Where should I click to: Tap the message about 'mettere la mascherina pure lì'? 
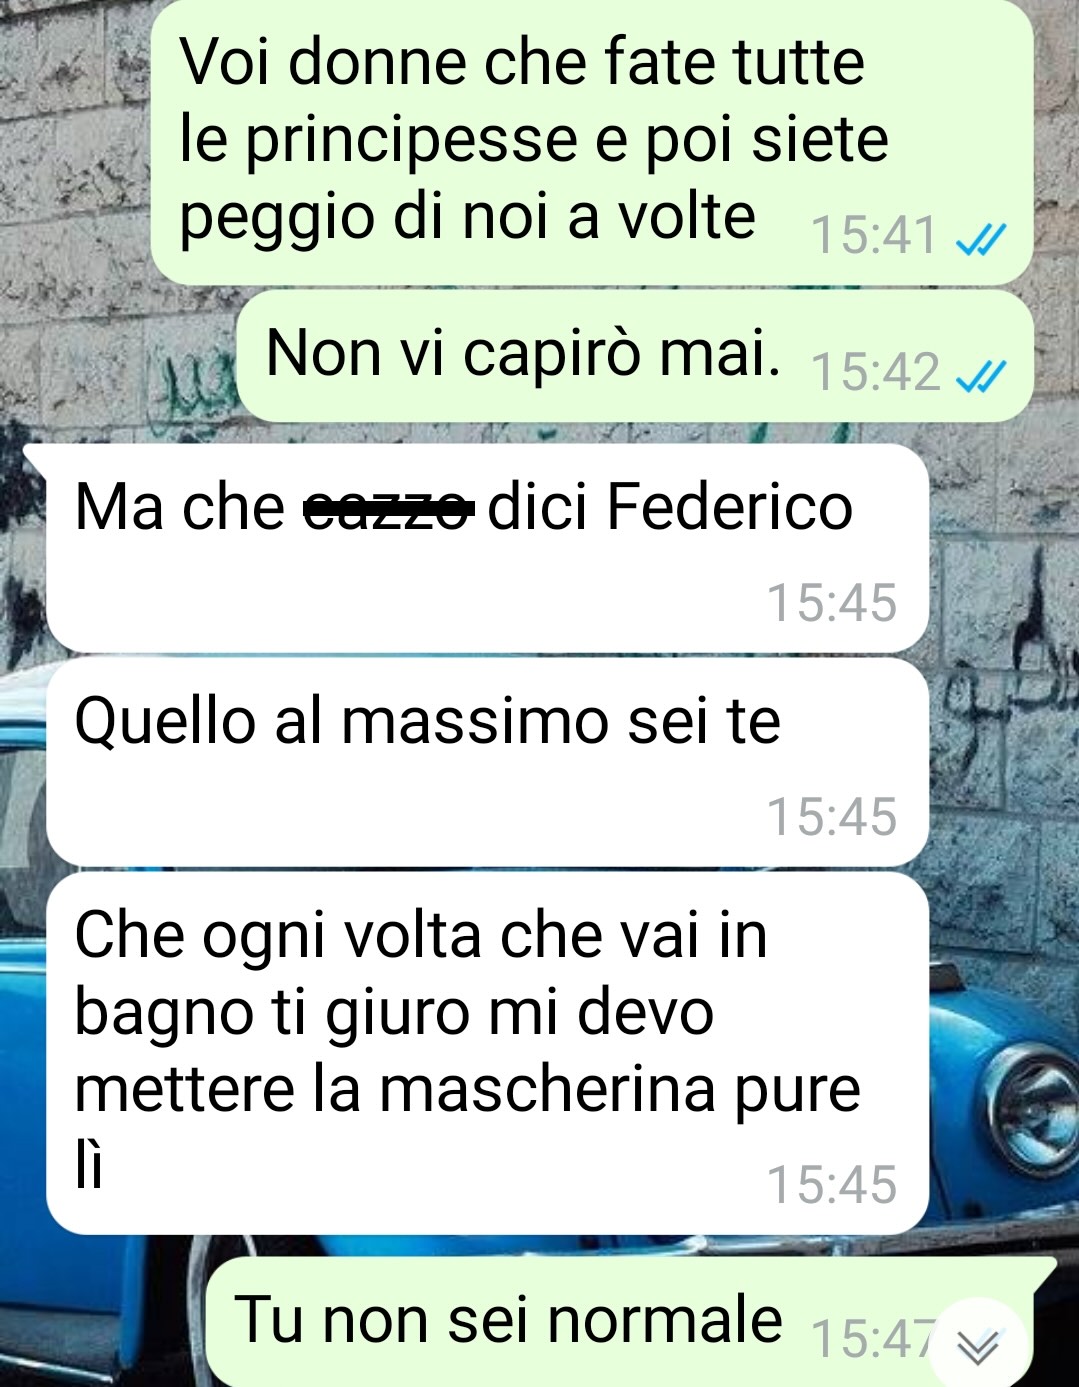(x=487, y=1053)
